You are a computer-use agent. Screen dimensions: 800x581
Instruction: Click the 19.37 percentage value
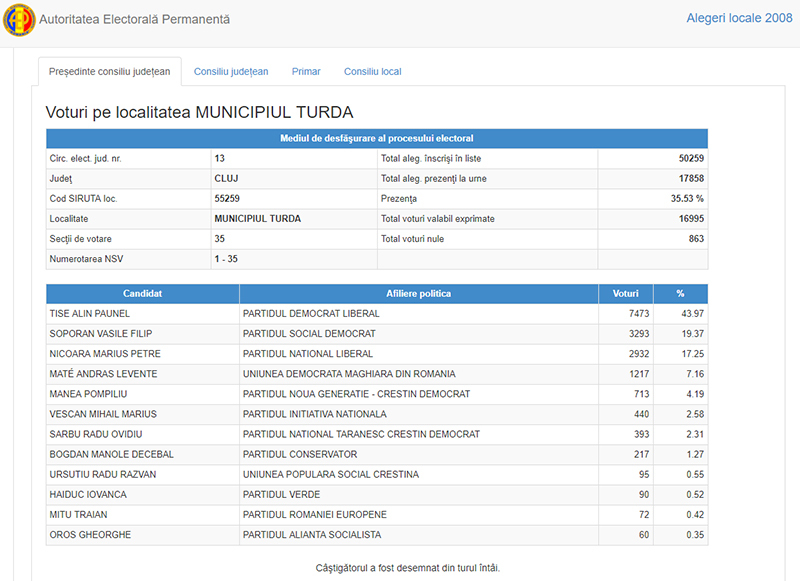(692, 334)
